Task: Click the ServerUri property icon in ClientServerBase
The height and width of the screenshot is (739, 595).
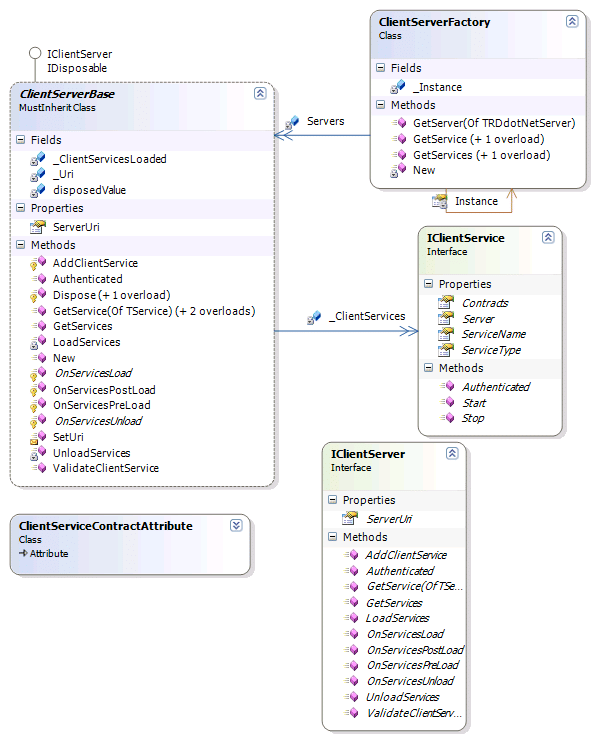Action: 38,227
